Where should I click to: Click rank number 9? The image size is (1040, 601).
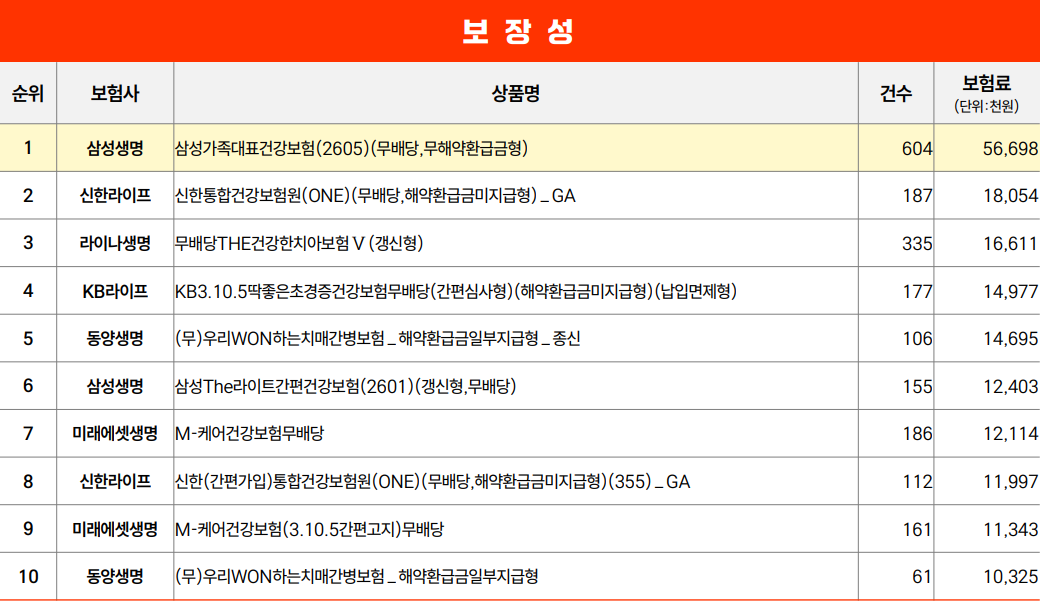click(28, 529)
